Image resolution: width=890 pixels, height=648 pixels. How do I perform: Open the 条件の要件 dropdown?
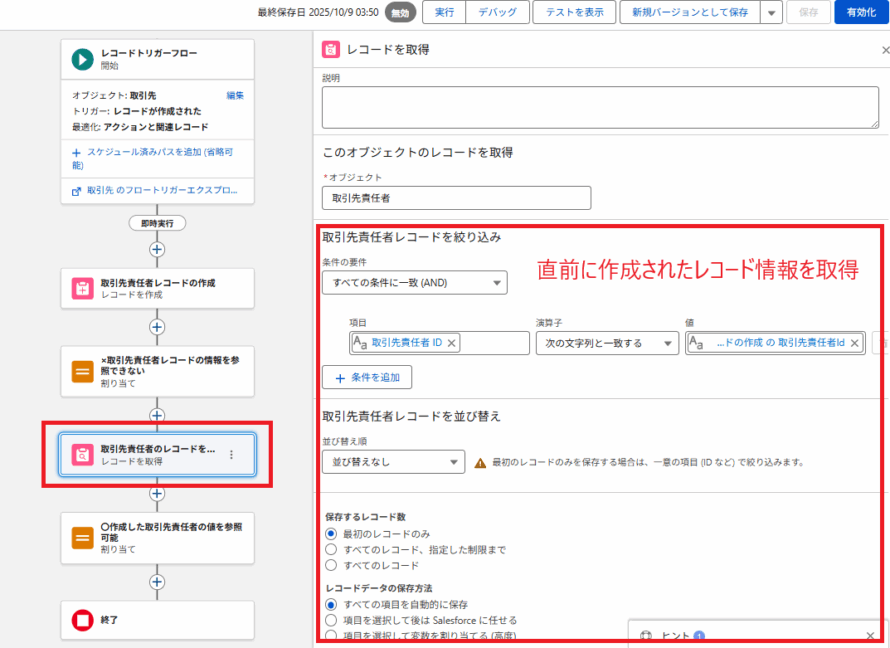tap(414, 283)
